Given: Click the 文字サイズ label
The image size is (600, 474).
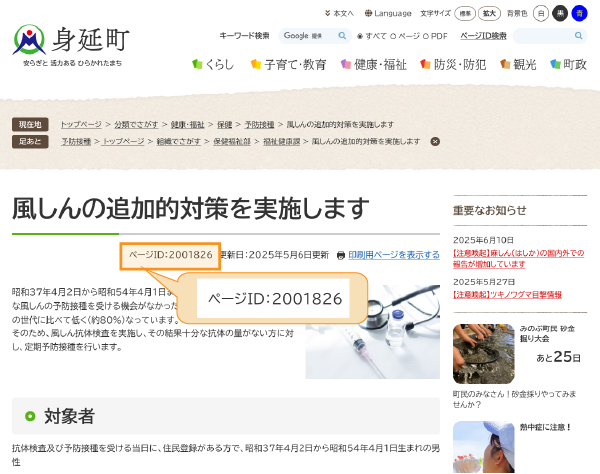Looking at the screenshot, I should coord(435,13).
